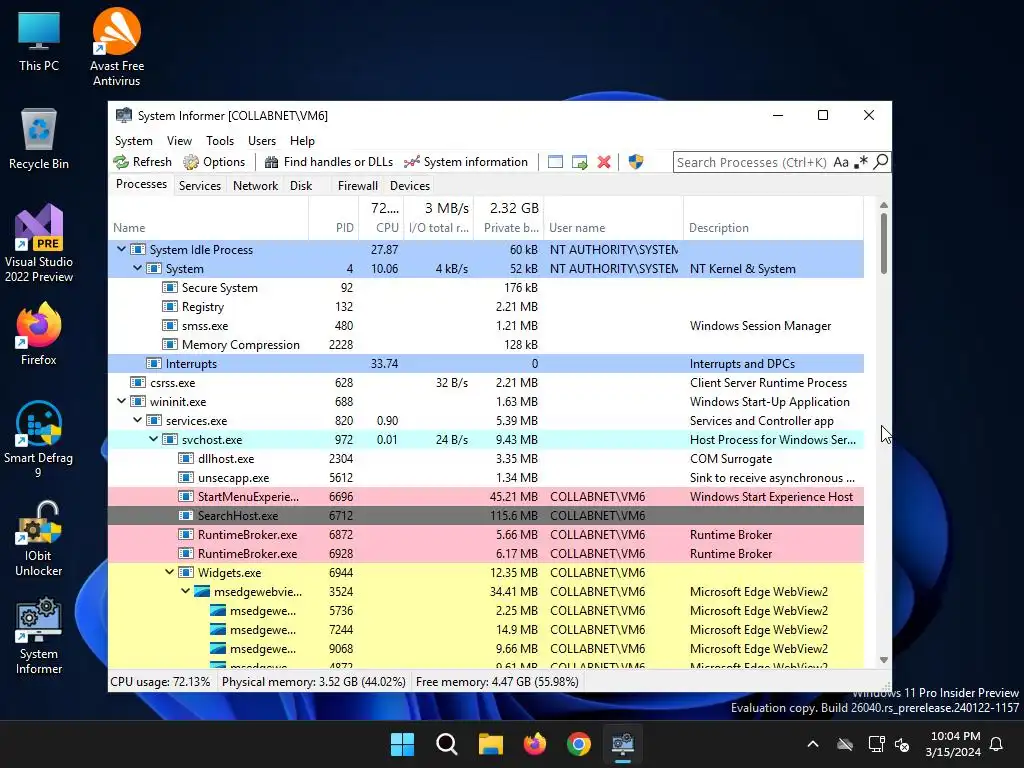Click the red X terminate window icon
Screen dimensions: 1024x768
pos(604,162)
